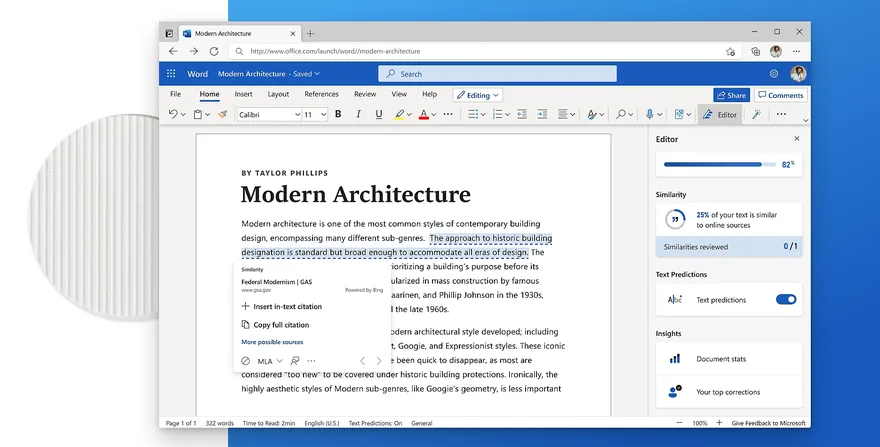
Task: Click the Share button
Action: coord(731,95)
